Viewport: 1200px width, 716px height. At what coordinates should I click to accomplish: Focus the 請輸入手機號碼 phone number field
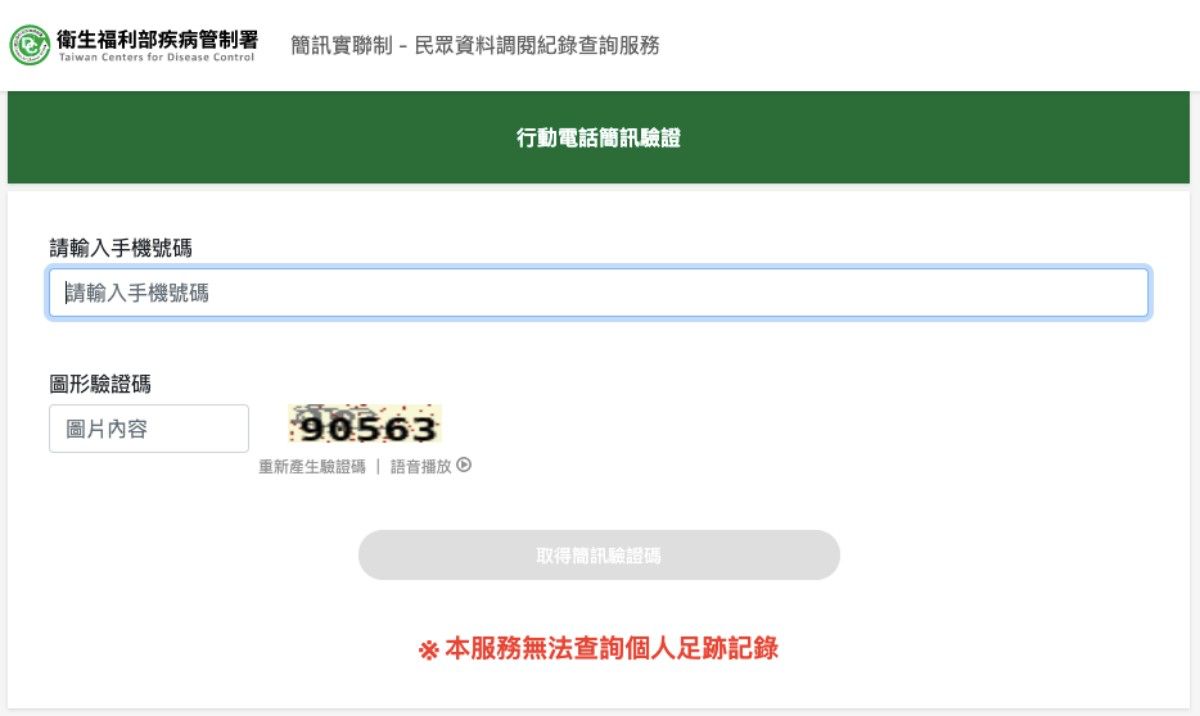pyautogui.click(x=599, y=293)
